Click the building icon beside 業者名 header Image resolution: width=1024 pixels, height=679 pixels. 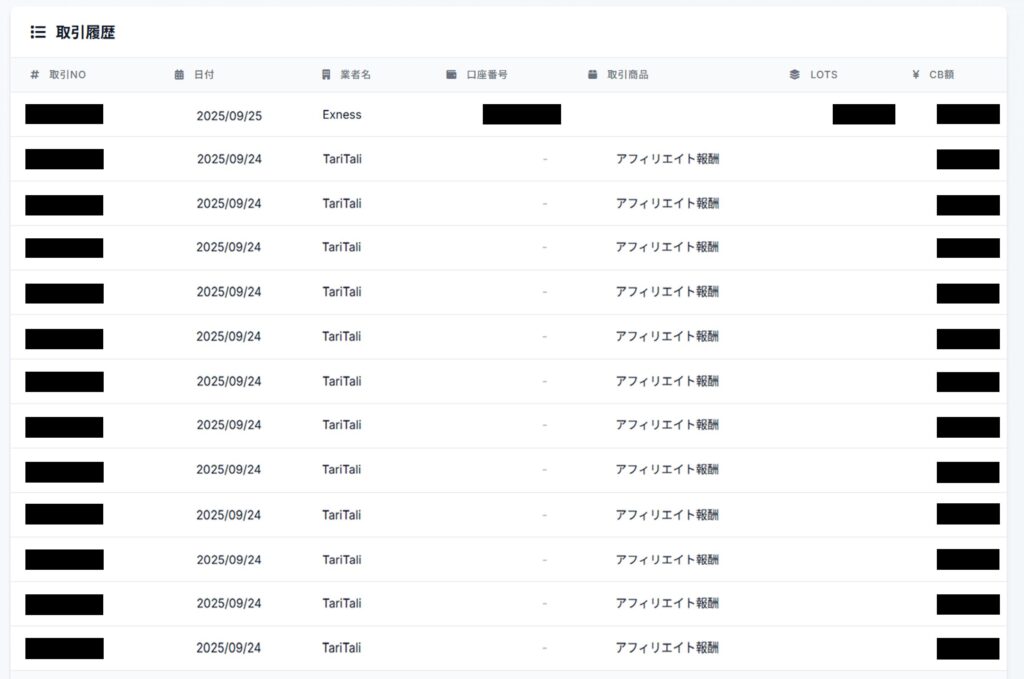(326, 75)
